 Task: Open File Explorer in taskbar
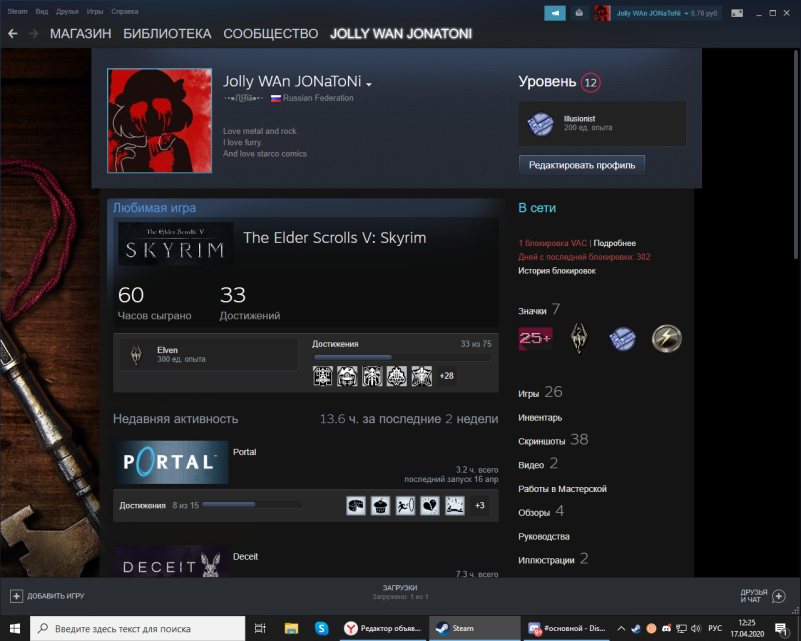[291, 628]
